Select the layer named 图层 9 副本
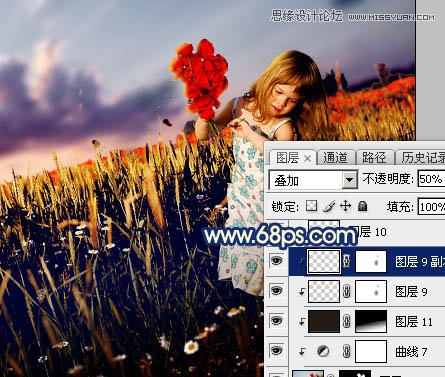 [x=420, y=262]
